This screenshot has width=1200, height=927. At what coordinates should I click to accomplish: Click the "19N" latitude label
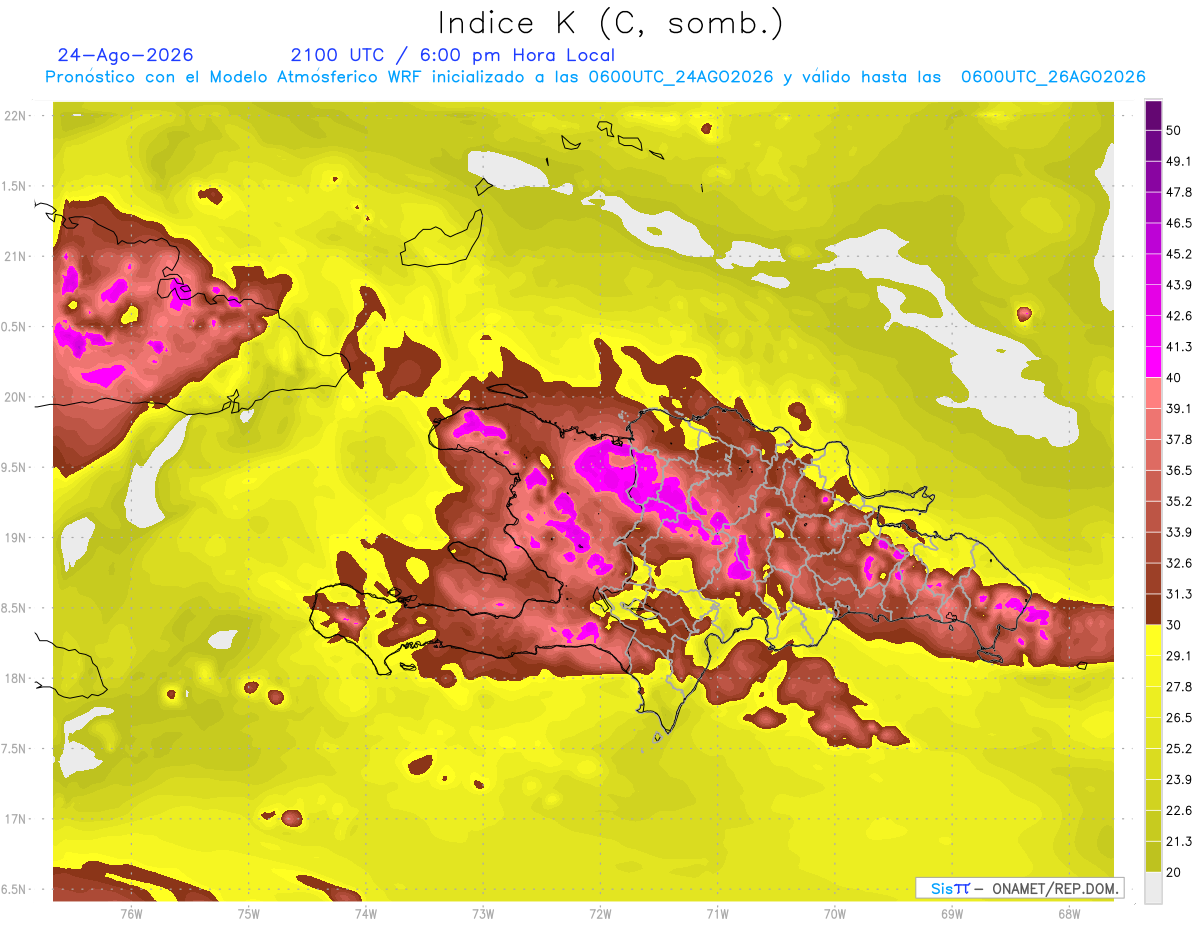pos(17,537)
